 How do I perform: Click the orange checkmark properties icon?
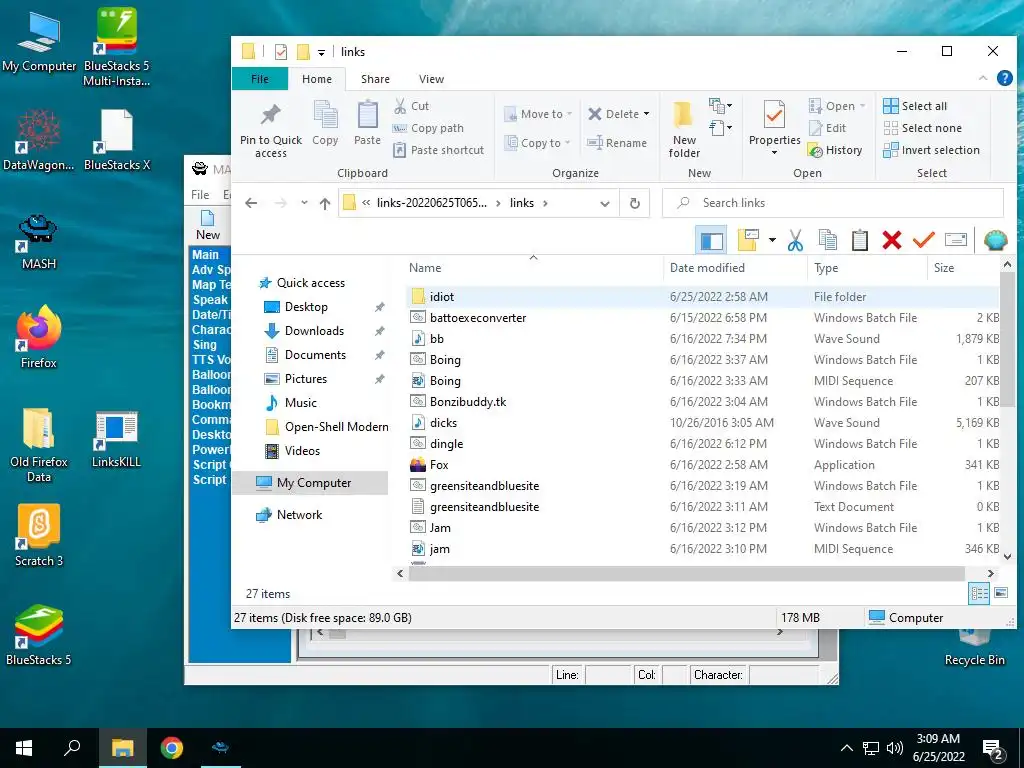click(x=923, y=240)
